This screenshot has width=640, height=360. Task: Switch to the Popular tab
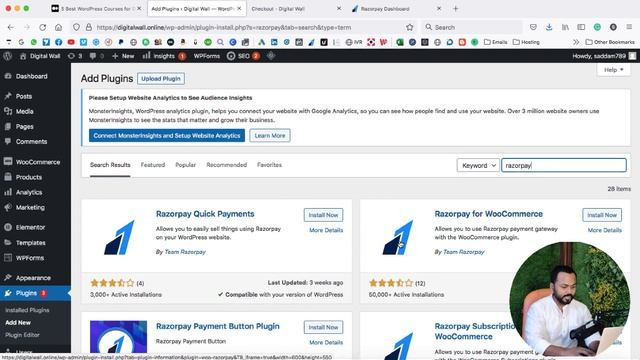point(186,165)
